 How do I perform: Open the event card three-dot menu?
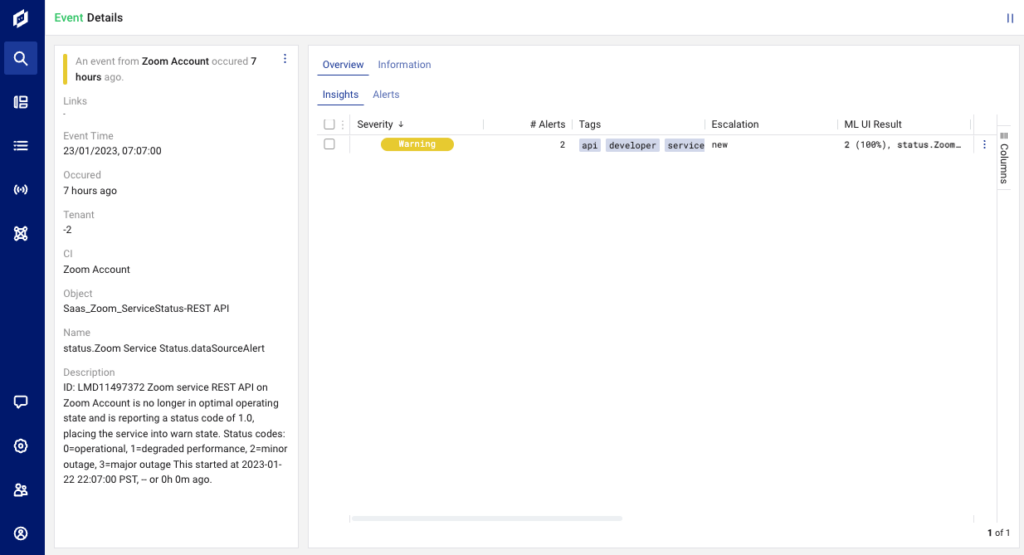(x=285, y=59)
